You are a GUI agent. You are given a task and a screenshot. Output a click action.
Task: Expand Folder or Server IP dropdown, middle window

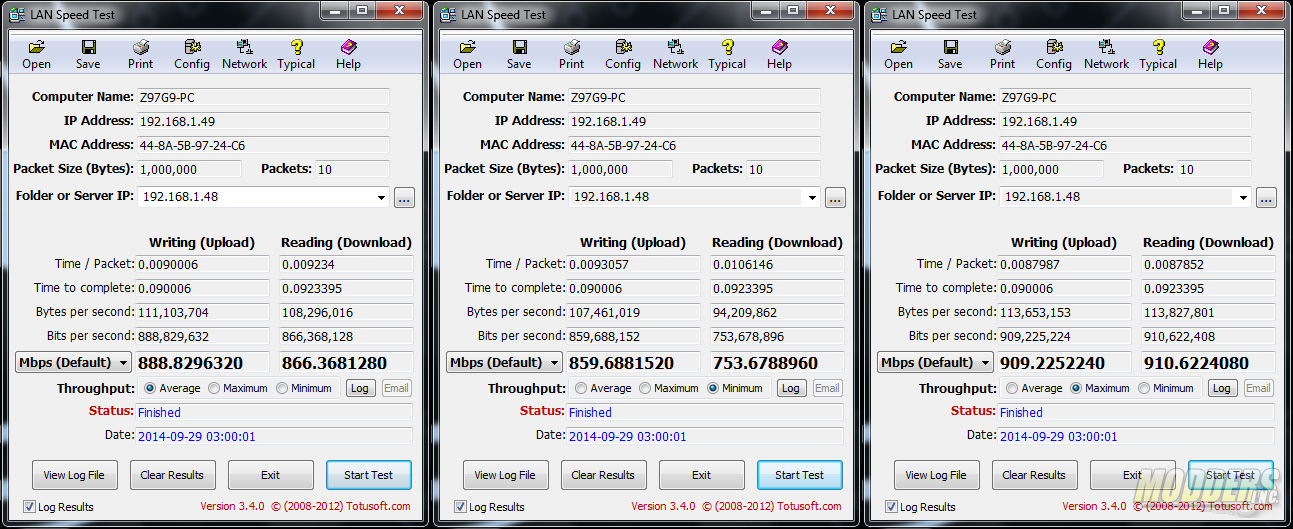(812, 197)
